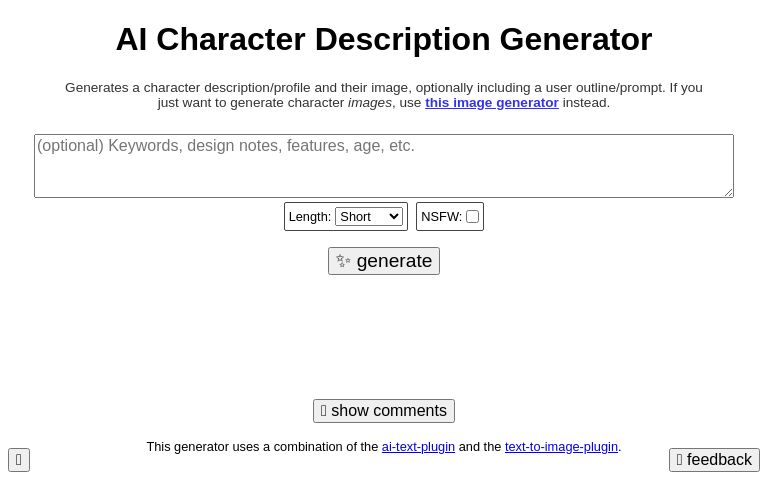Click the "This generator uses a combination" footer text
Screen dimensions: 768x480
(262, 447)
